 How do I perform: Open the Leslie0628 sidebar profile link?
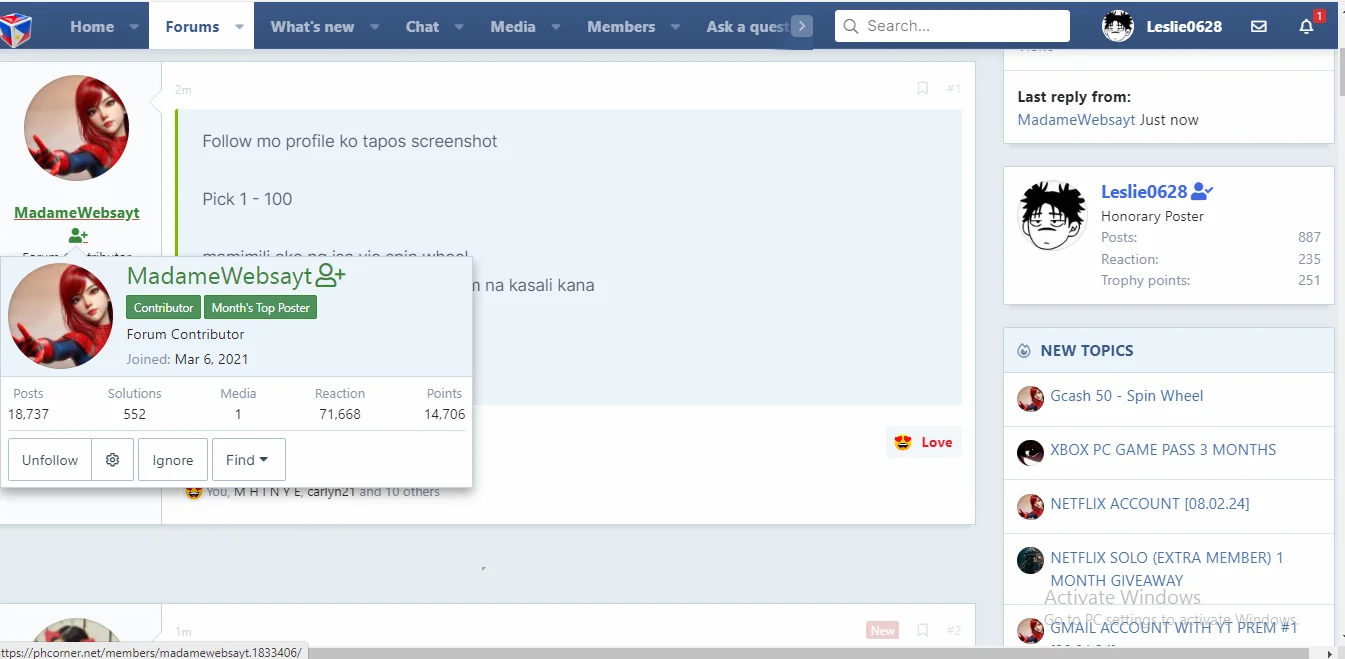coord(1144,192)
